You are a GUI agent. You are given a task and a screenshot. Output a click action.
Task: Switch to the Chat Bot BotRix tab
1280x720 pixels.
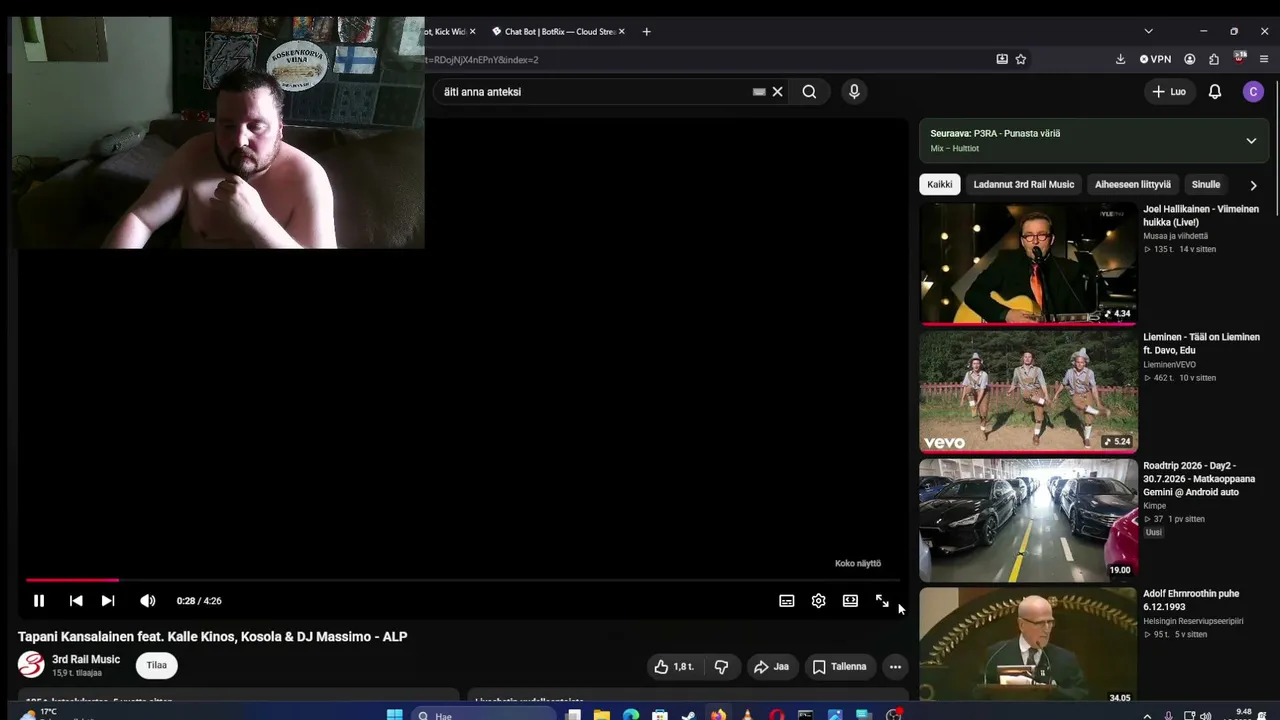click(x=558, y=32)
